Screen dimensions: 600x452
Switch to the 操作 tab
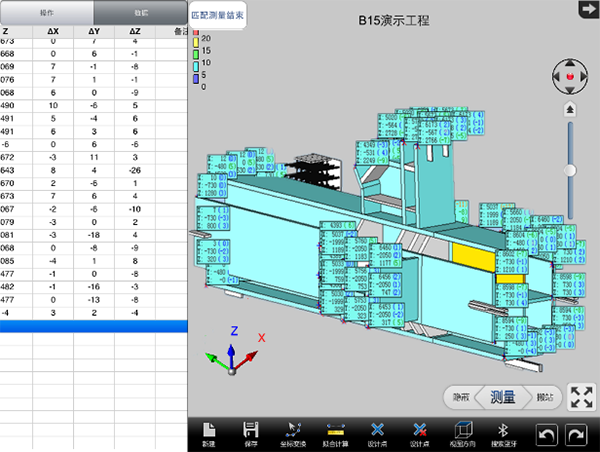[x=47, y=13]
